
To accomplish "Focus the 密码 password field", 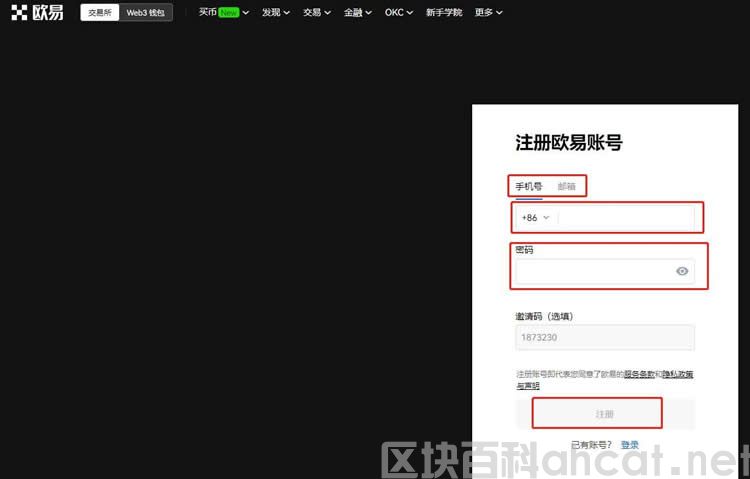I will pos(605,271).
